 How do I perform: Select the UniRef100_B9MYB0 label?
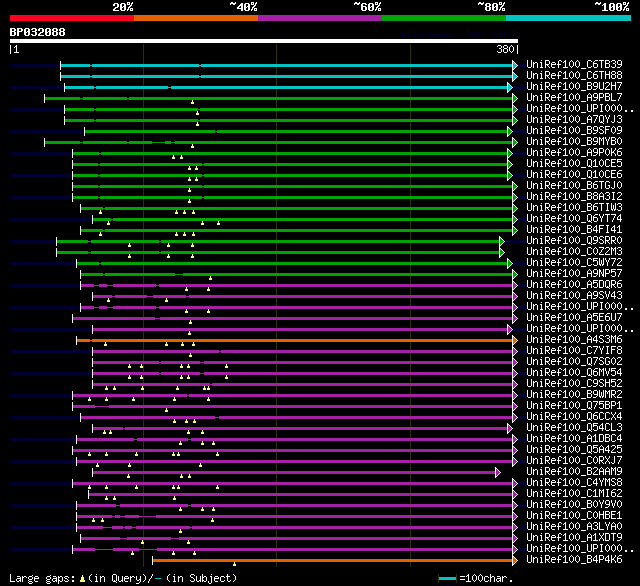(574, 142)
